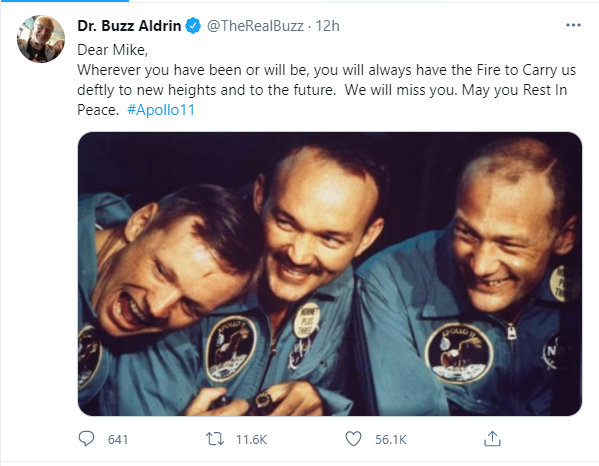Click the blue verified badge
This screenshot has height=466, width=599.
tap(193, 26)
